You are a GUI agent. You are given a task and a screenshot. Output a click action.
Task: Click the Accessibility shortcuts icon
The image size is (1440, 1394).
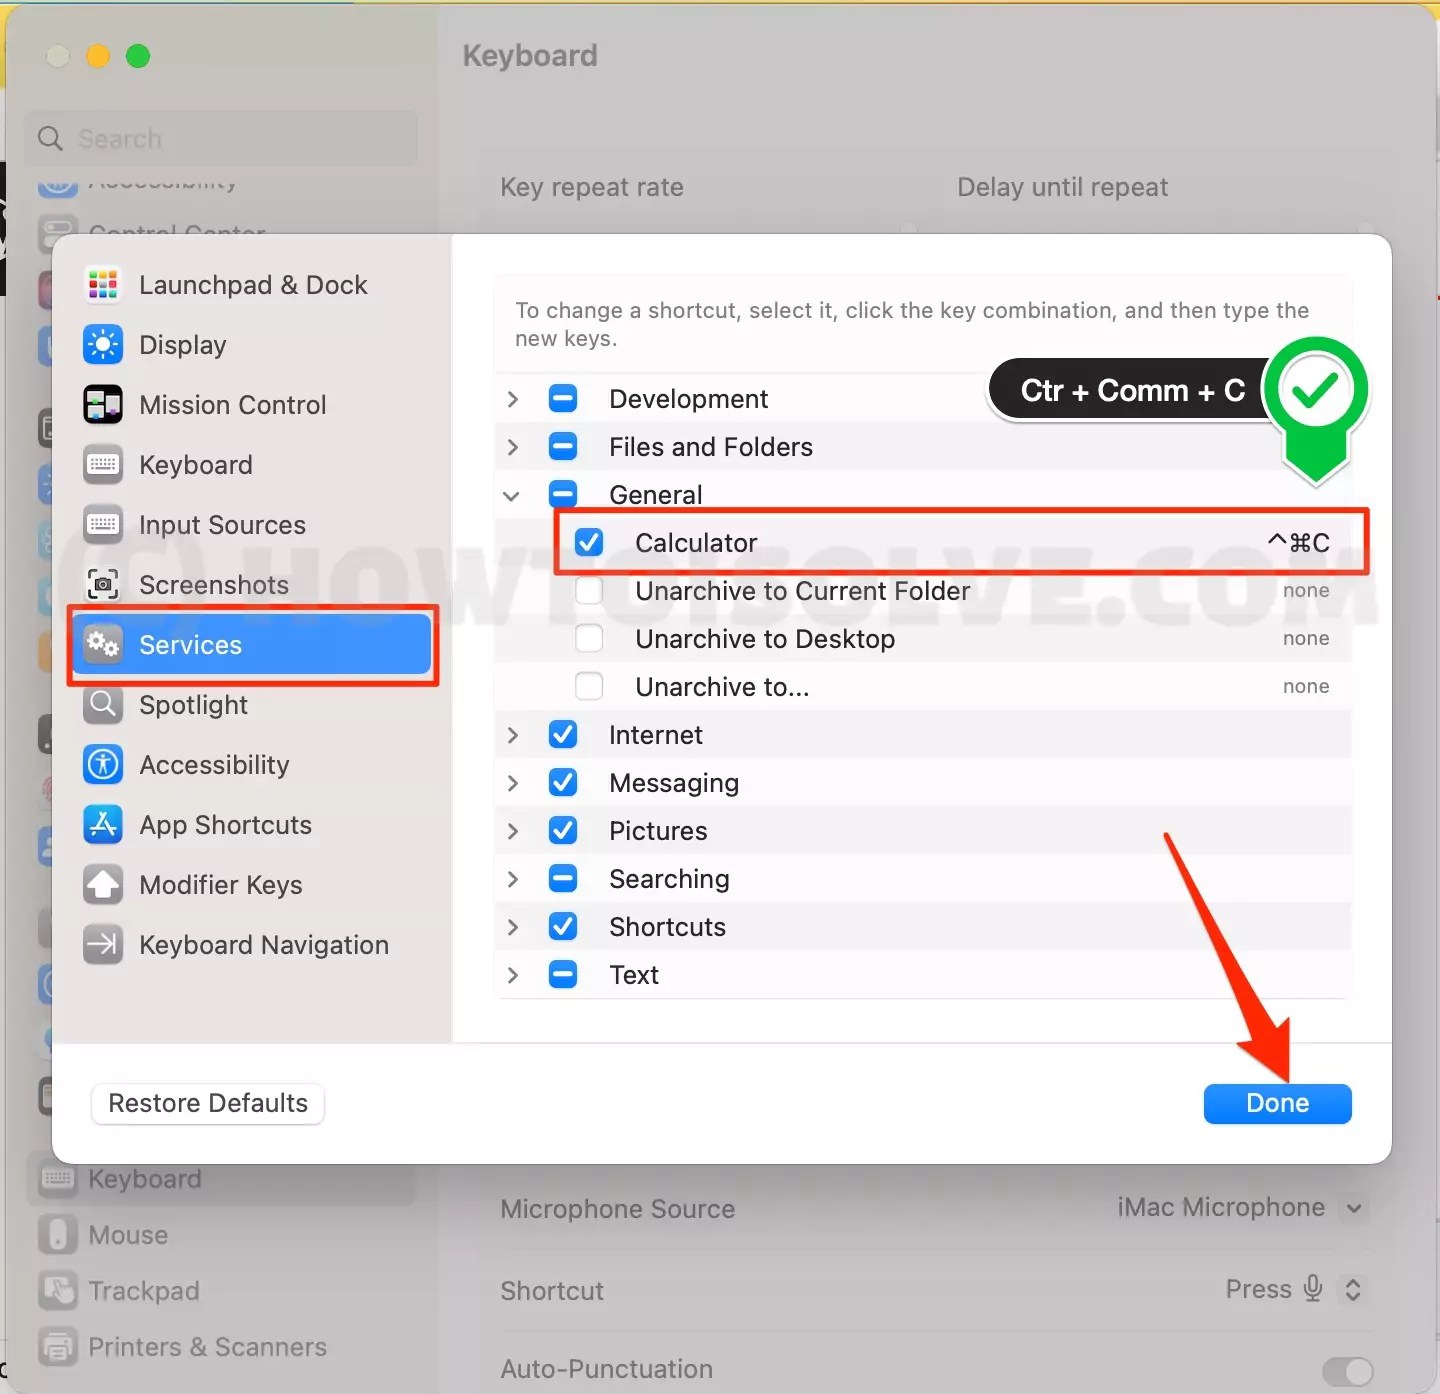[102, 764]
